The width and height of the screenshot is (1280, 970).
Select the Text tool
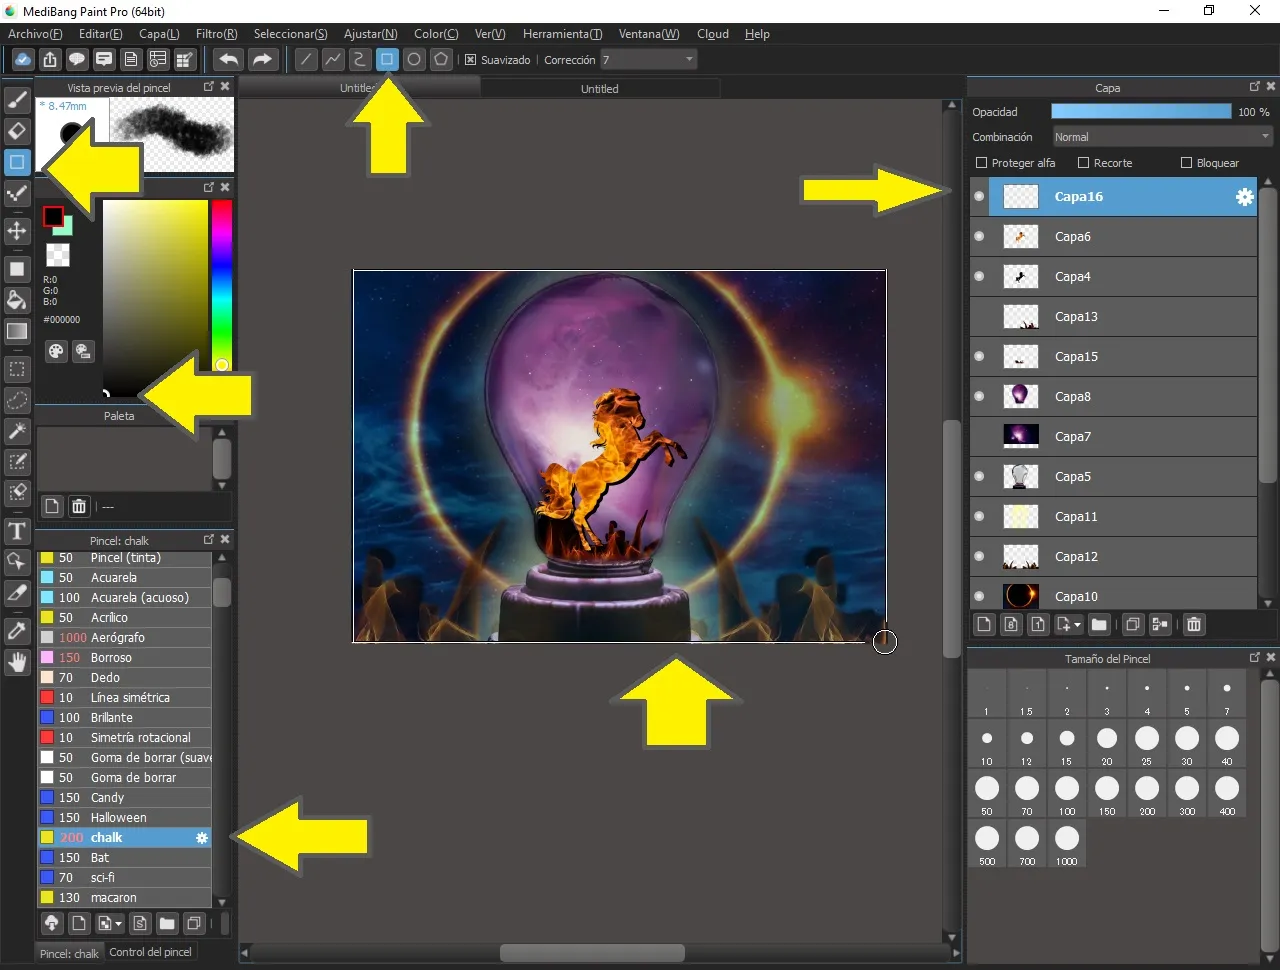pyautogui.click(x=17, y=531)
